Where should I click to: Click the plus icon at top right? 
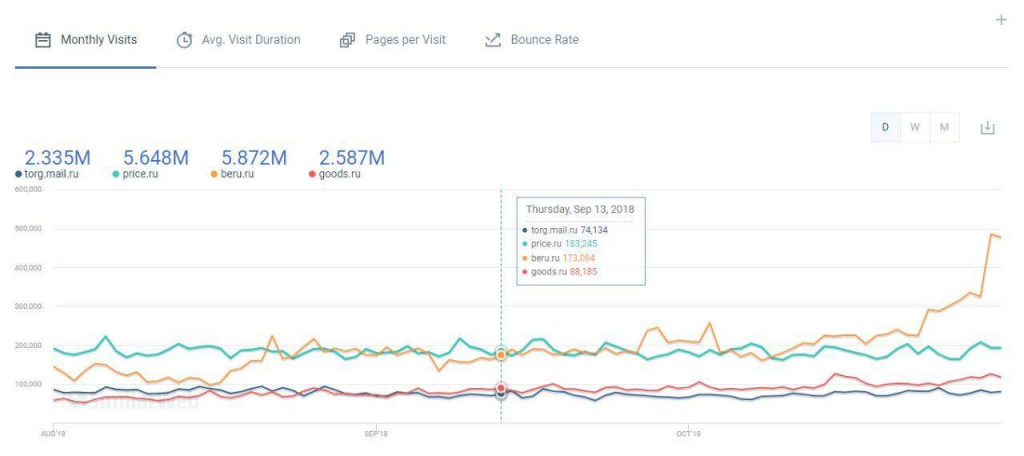click(x=1001, y=20)
